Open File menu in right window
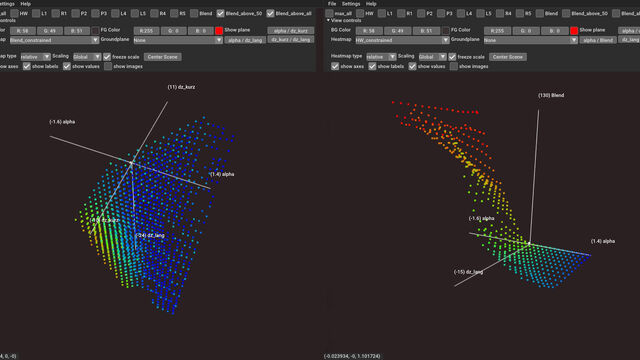The width and height of the screenshot is (640, 360). [332, 4]
